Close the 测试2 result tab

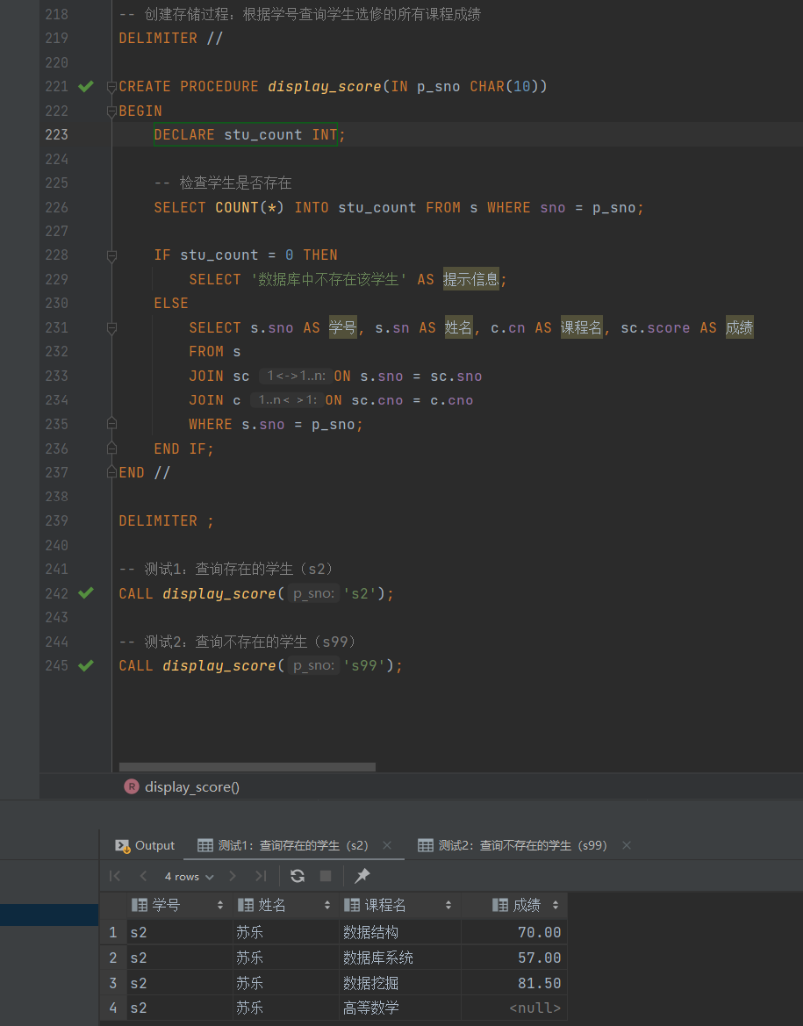click(x=626, y=845)
